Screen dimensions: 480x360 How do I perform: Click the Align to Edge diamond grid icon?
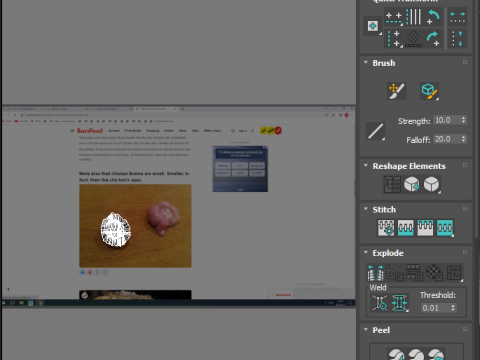coord(413,39)
